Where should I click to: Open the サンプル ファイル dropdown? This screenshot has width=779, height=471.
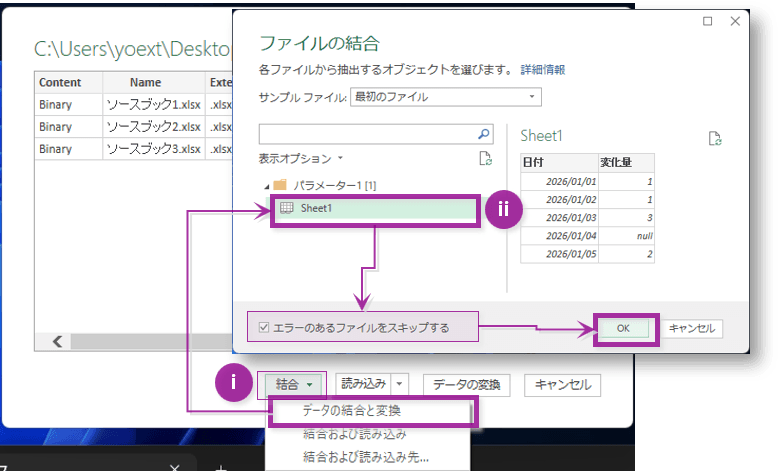coord(446,97)
